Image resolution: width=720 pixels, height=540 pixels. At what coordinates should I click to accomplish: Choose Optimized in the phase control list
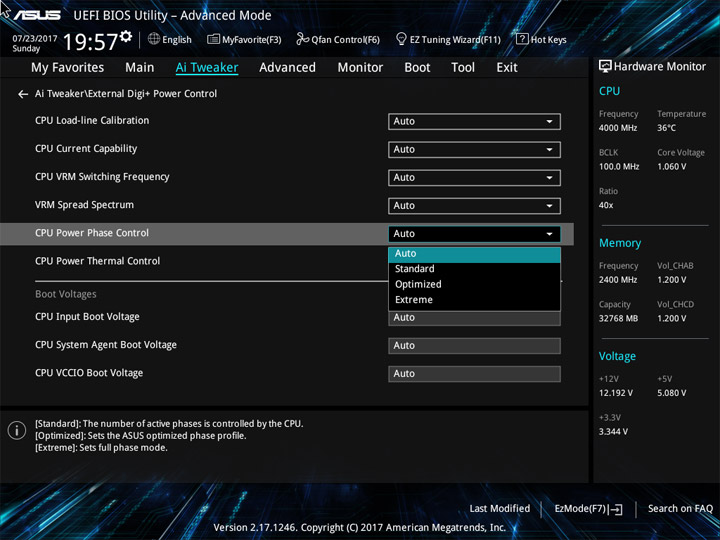coord(474,284)
